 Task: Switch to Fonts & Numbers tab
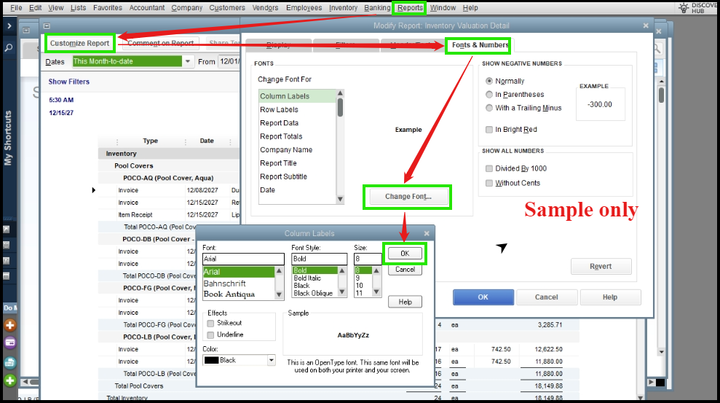pyautogui.click(x=478, y=45)
